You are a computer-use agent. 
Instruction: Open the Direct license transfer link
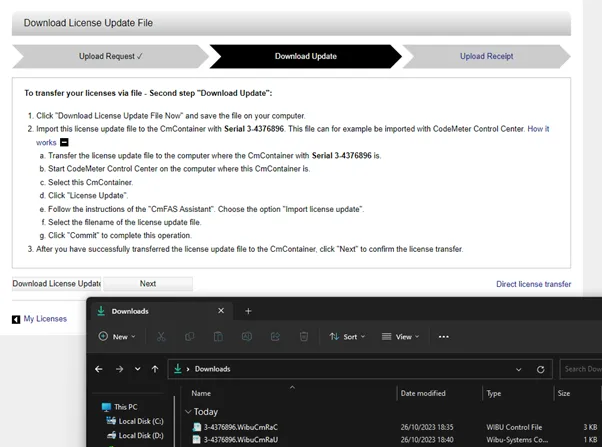tap(533, 284)
